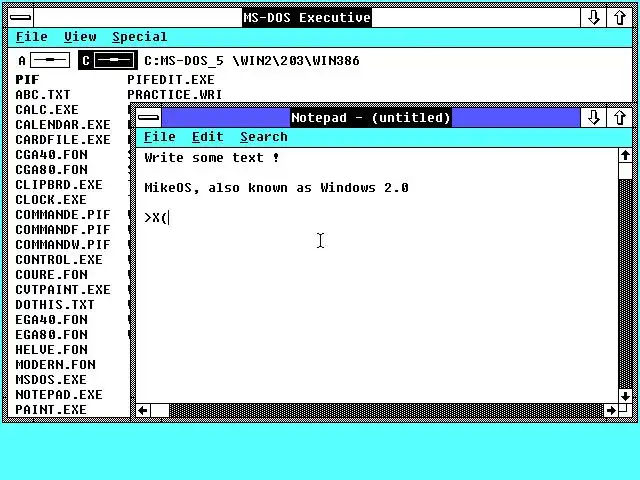This screenshot has width=640, height=480.
Task: Select EGA80.FON in file list
Action: [x=51, y=335]
